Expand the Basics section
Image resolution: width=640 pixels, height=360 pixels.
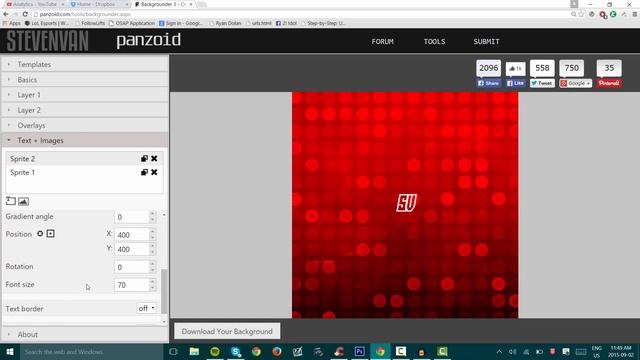[85, 80]
